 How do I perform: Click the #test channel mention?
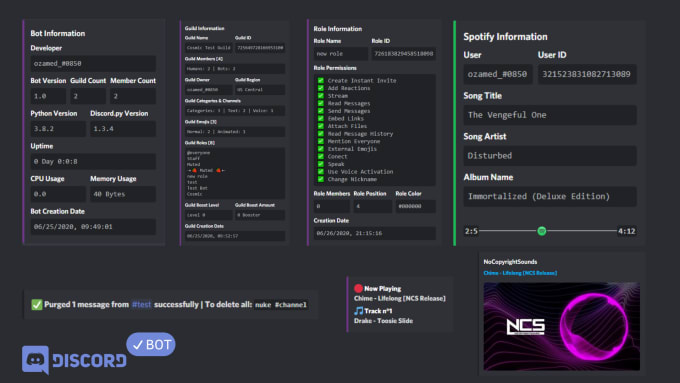click(x=141, y=304)
